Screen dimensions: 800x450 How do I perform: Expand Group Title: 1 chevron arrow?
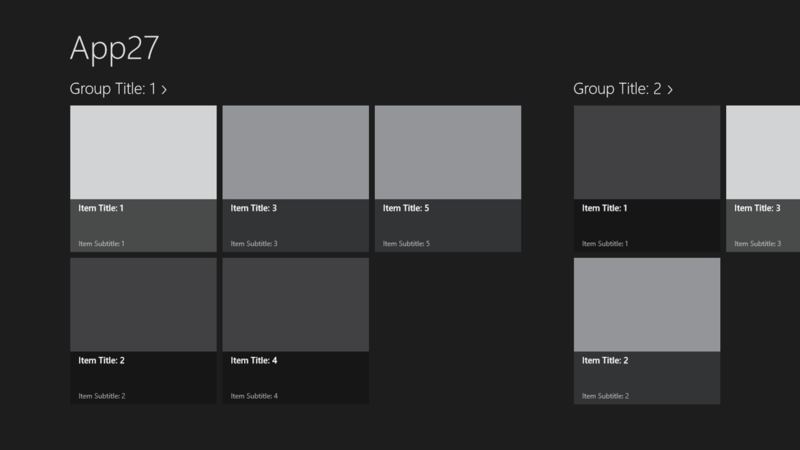(164, 90)
